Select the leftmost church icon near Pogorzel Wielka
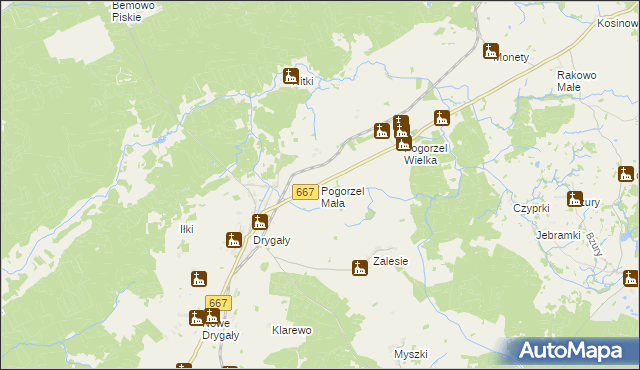Image resolution: width=640 pixels, height=370 pixels. (x=382, y=131)
